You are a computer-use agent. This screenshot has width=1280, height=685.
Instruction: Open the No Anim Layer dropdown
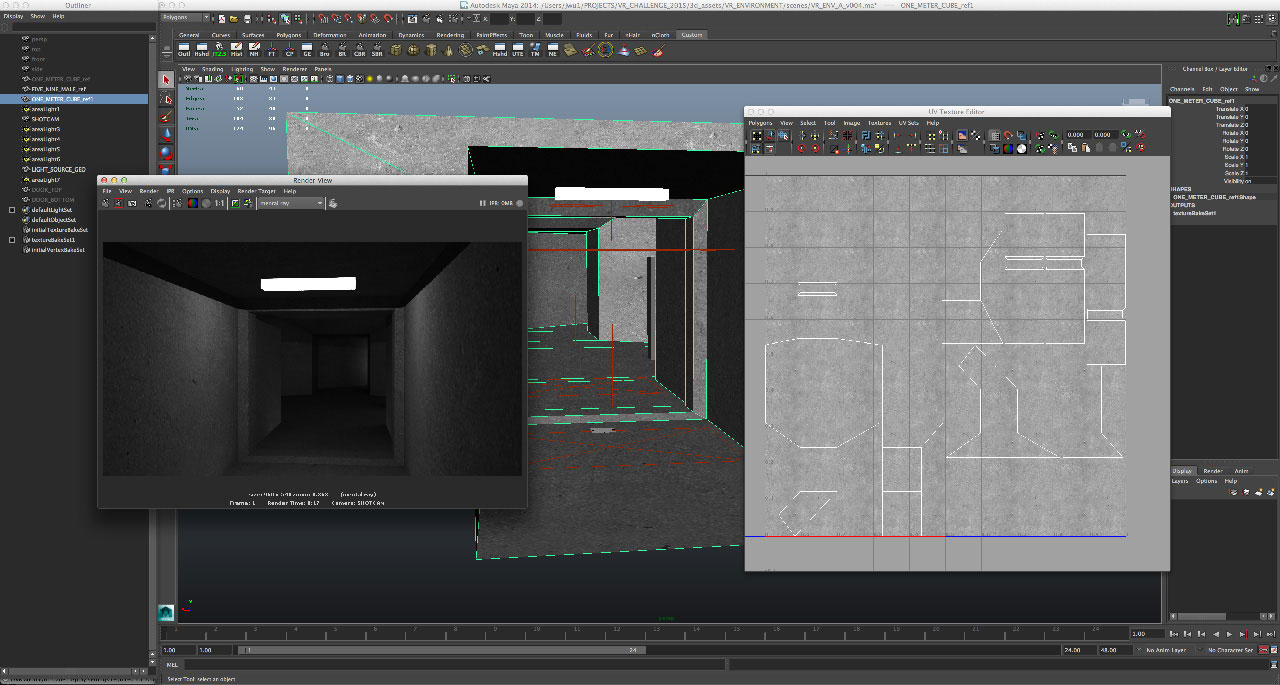click(x=1164, y=650)
